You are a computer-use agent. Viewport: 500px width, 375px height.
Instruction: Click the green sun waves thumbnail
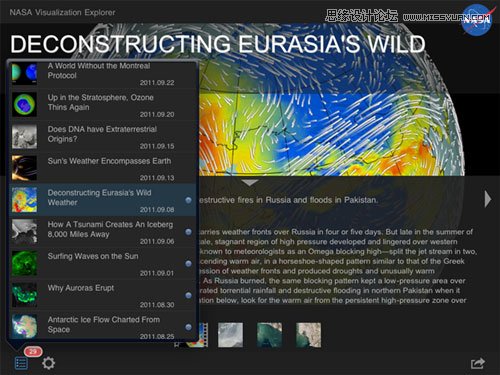click(24, 263)
